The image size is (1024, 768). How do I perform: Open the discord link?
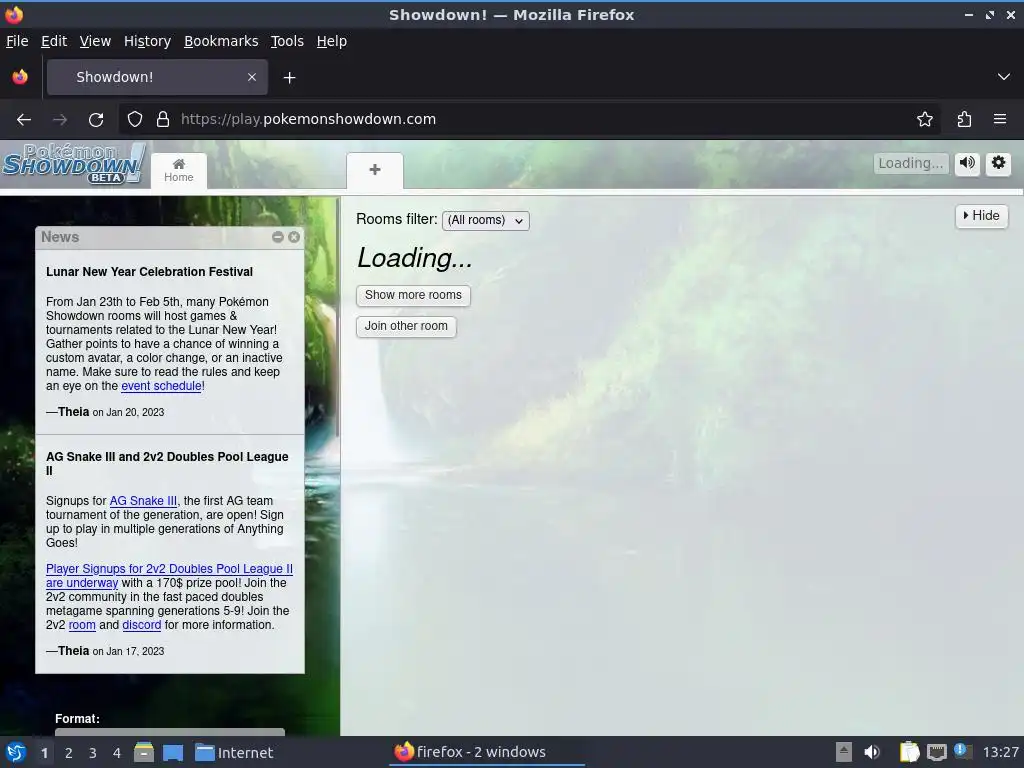coord(142,625)
